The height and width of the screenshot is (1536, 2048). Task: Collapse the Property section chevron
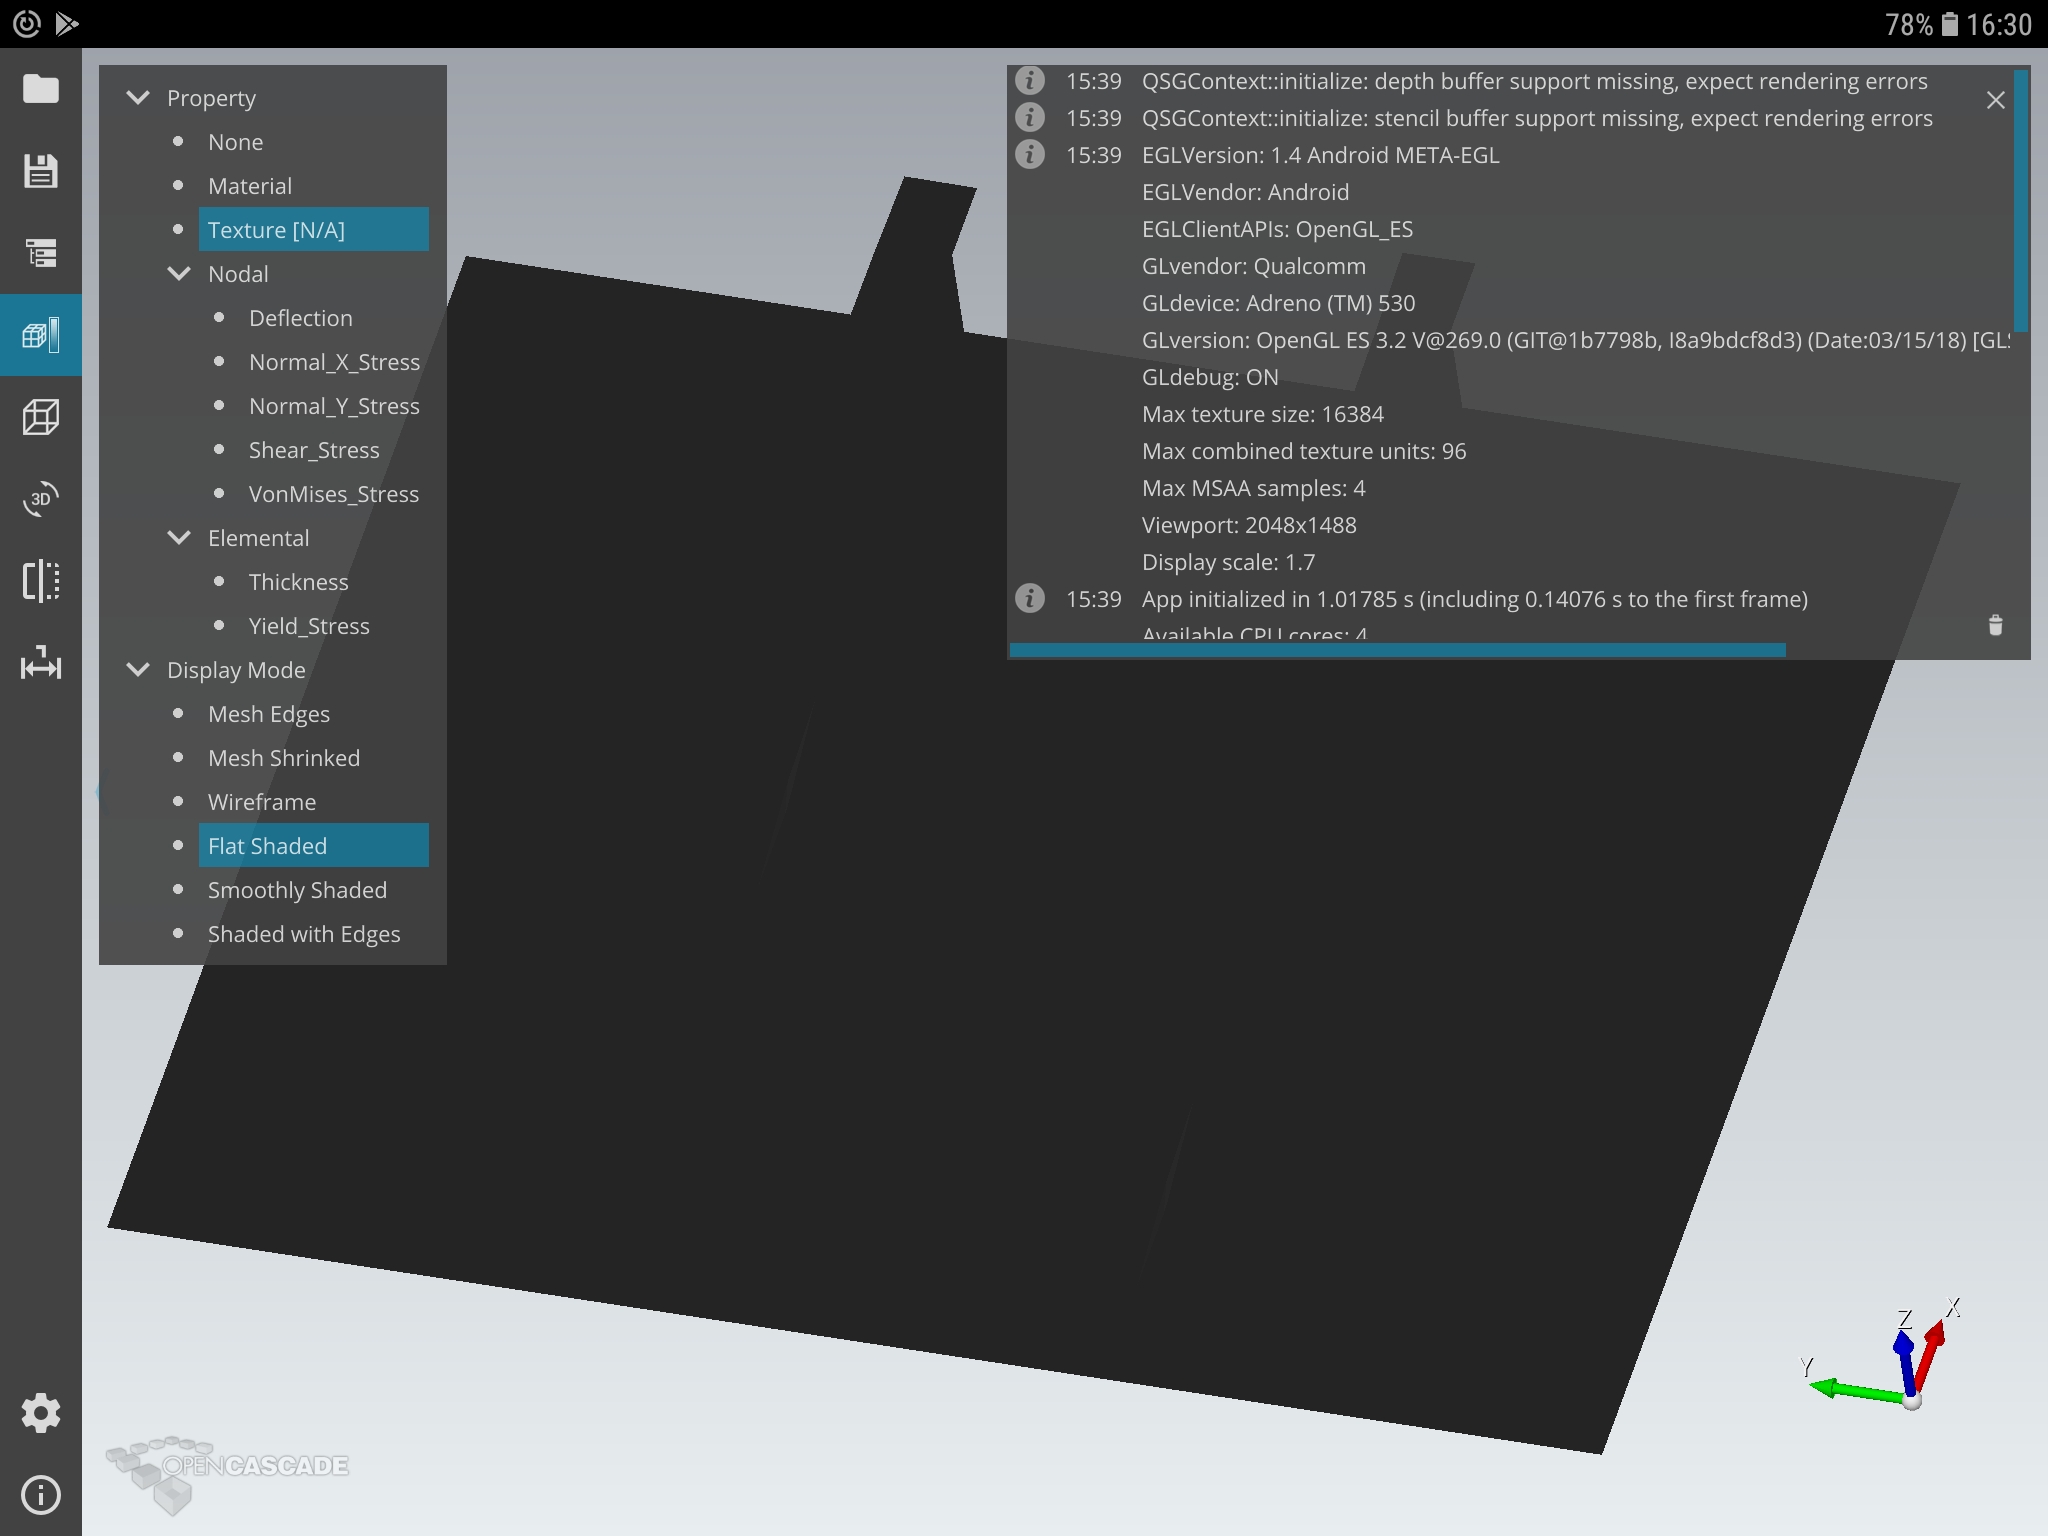[x=138, y=98]
